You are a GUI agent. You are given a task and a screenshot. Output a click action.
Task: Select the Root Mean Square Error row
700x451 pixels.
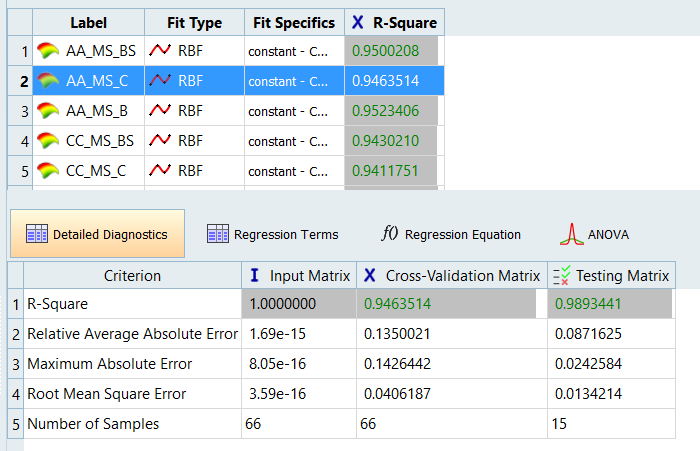pyautogui.click(x=106, y=394)
